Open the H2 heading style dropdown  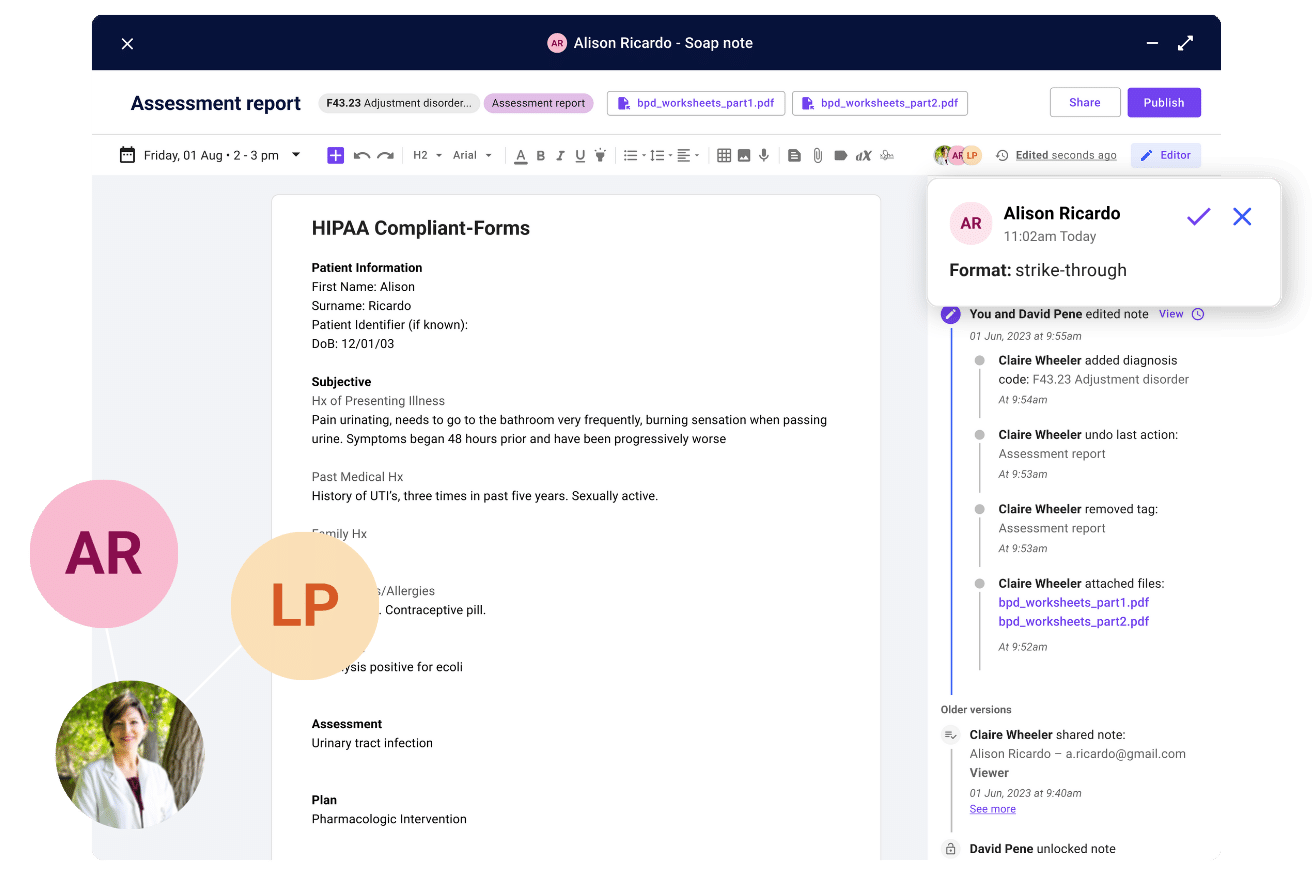tap(422, 155)
